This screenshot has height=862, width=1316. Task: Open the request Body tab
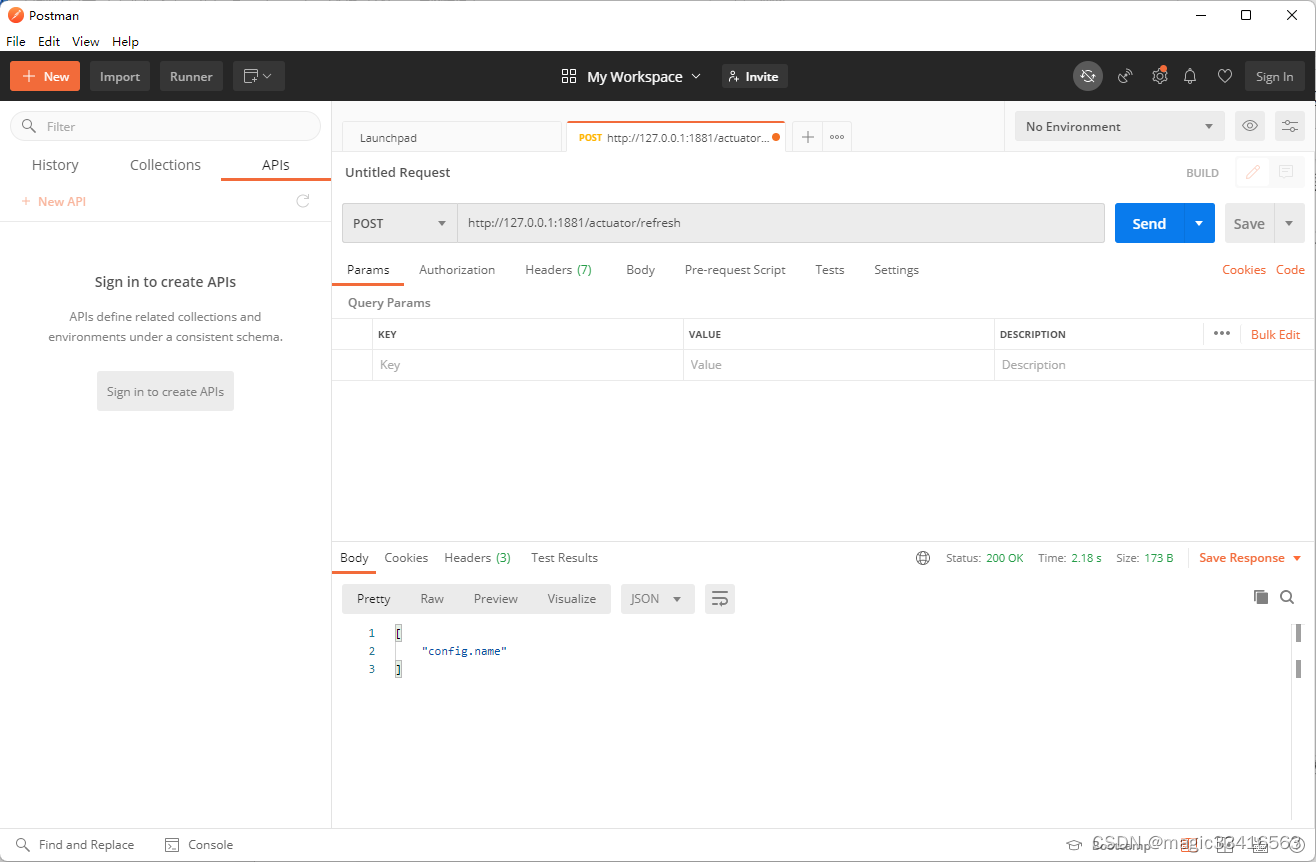pos(640,270)
